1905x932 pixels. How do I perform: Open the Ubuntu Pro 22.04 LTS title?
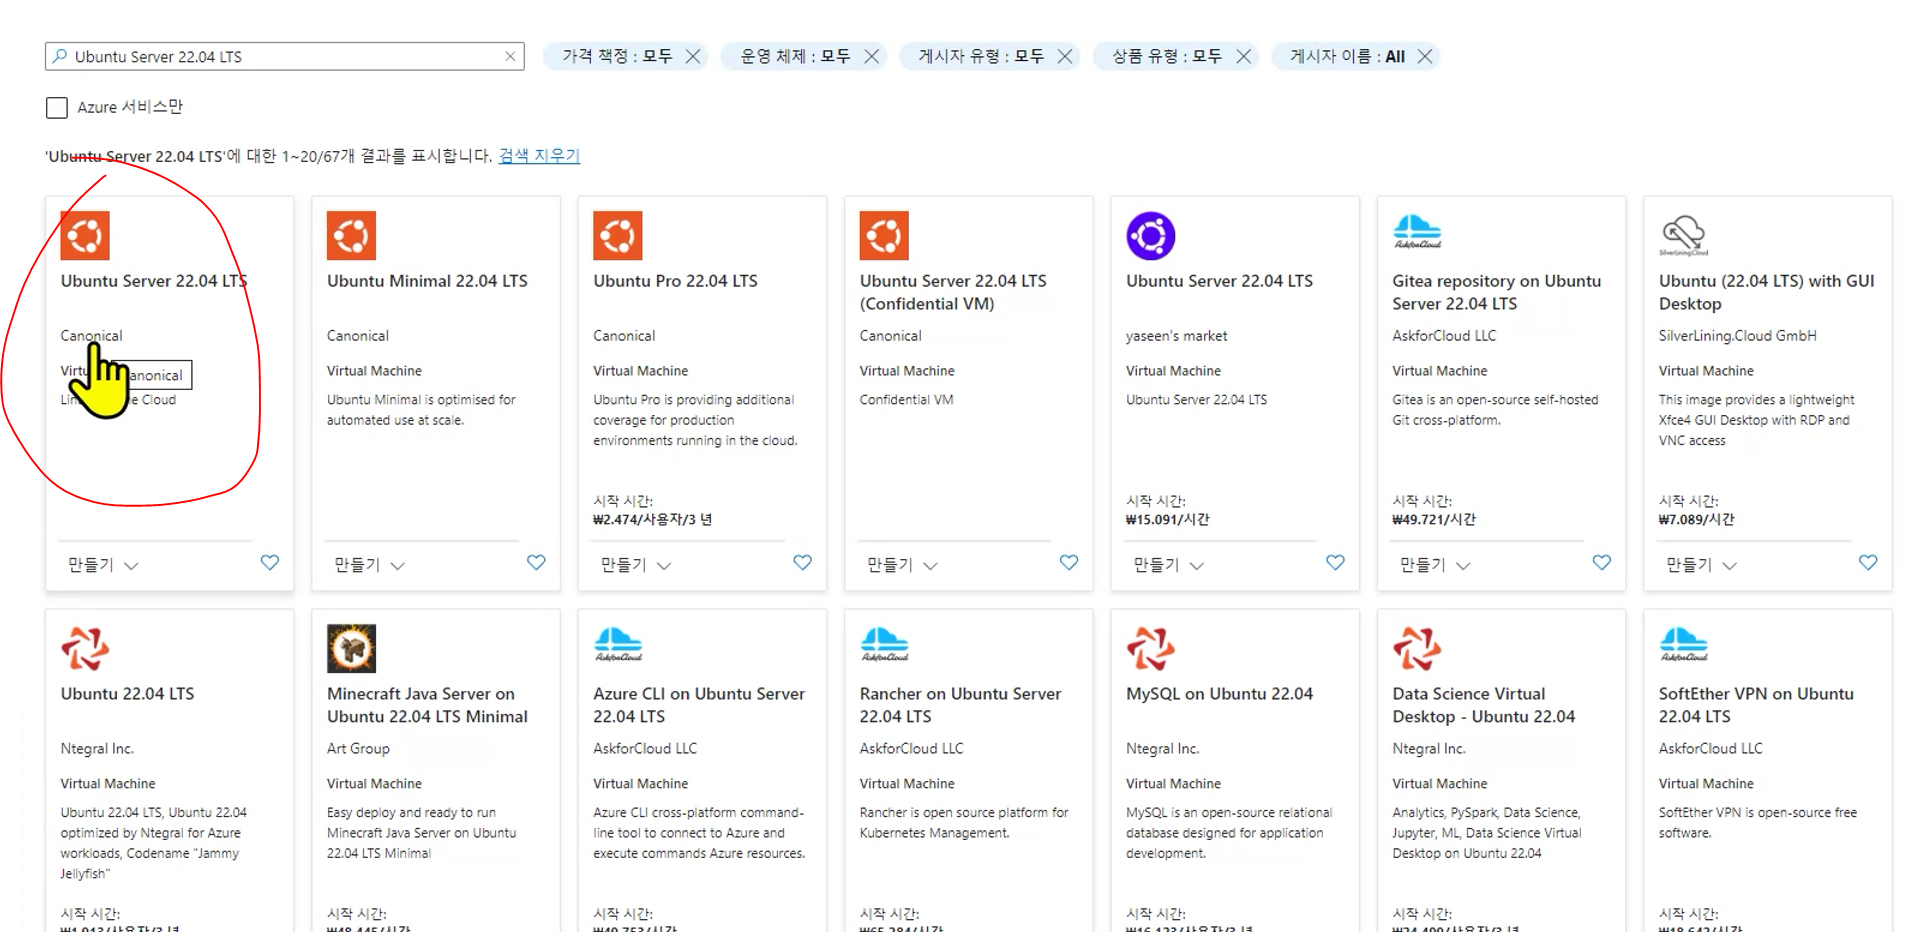(x=675, y=281)
